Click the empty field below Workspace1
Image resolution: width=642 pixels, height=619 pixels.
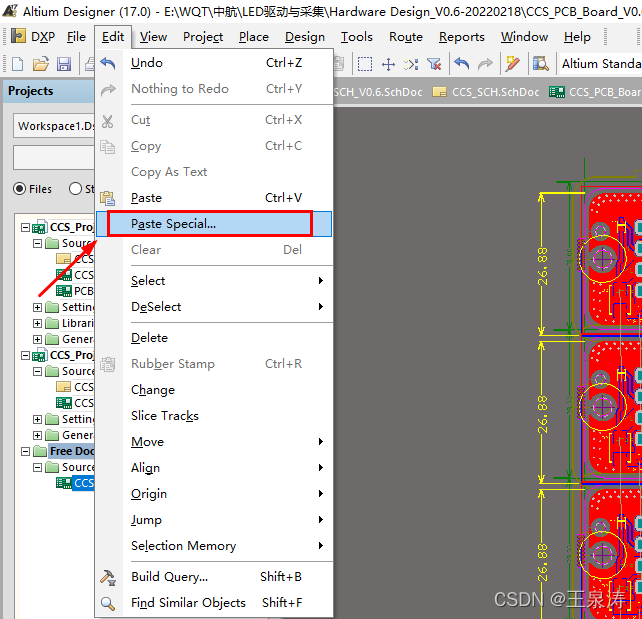[x=54, y=157]
